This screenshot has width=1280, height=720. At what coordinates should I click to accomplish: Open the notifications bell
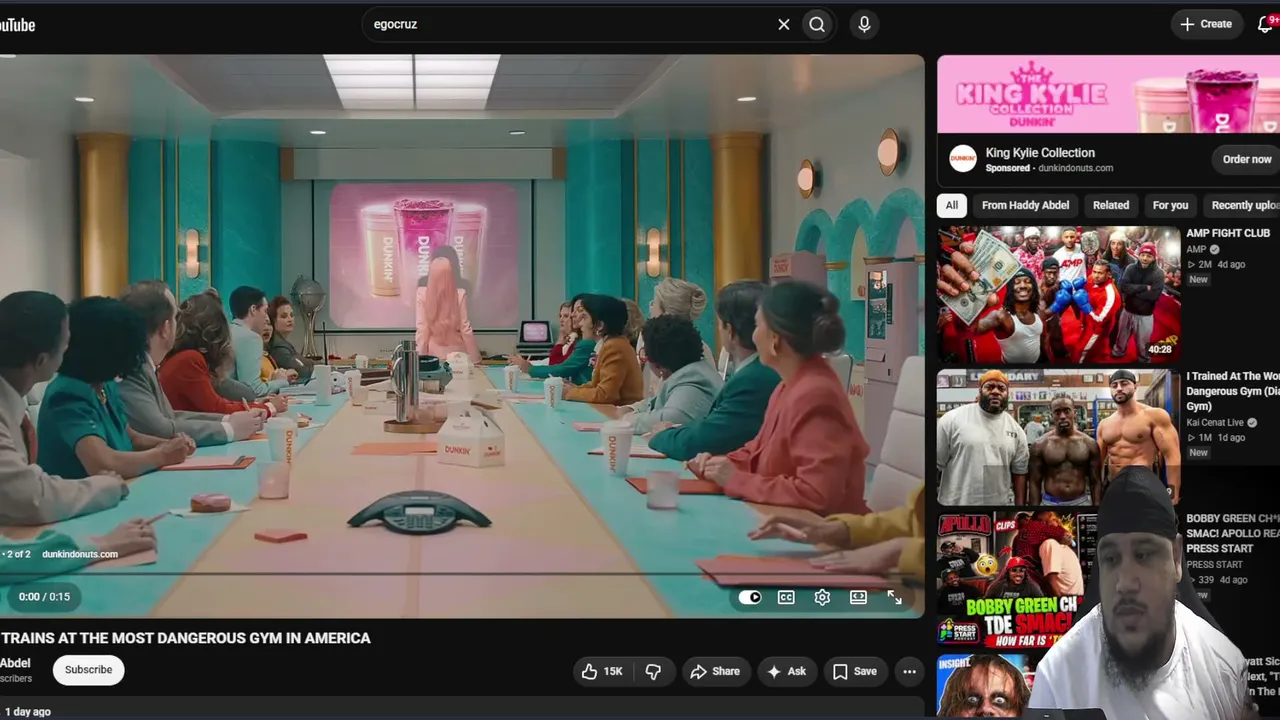pos(1266,24)
